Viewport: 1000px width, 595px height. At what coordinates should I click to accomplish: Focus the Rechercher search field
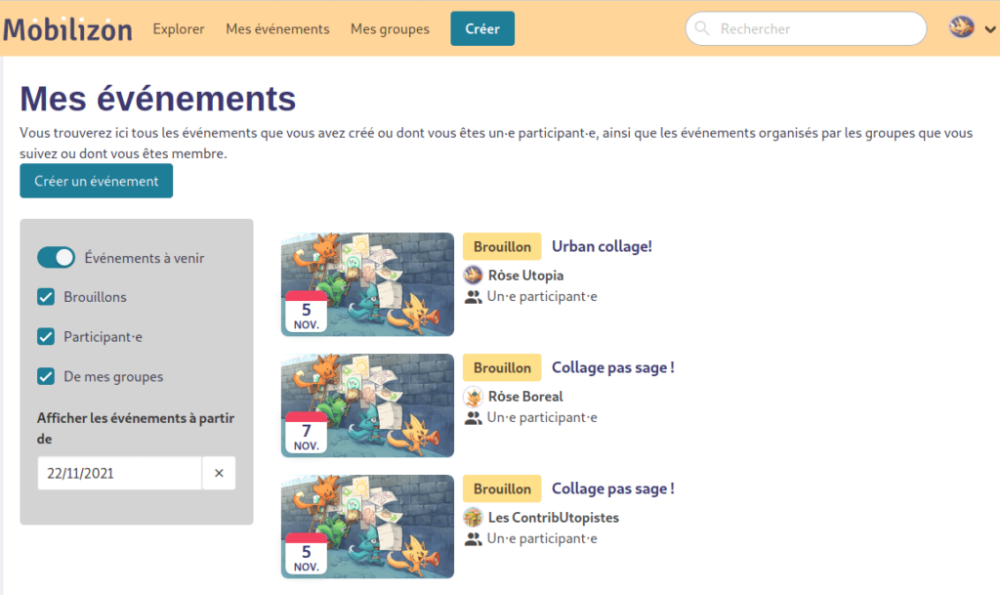(x=815, y=29)
